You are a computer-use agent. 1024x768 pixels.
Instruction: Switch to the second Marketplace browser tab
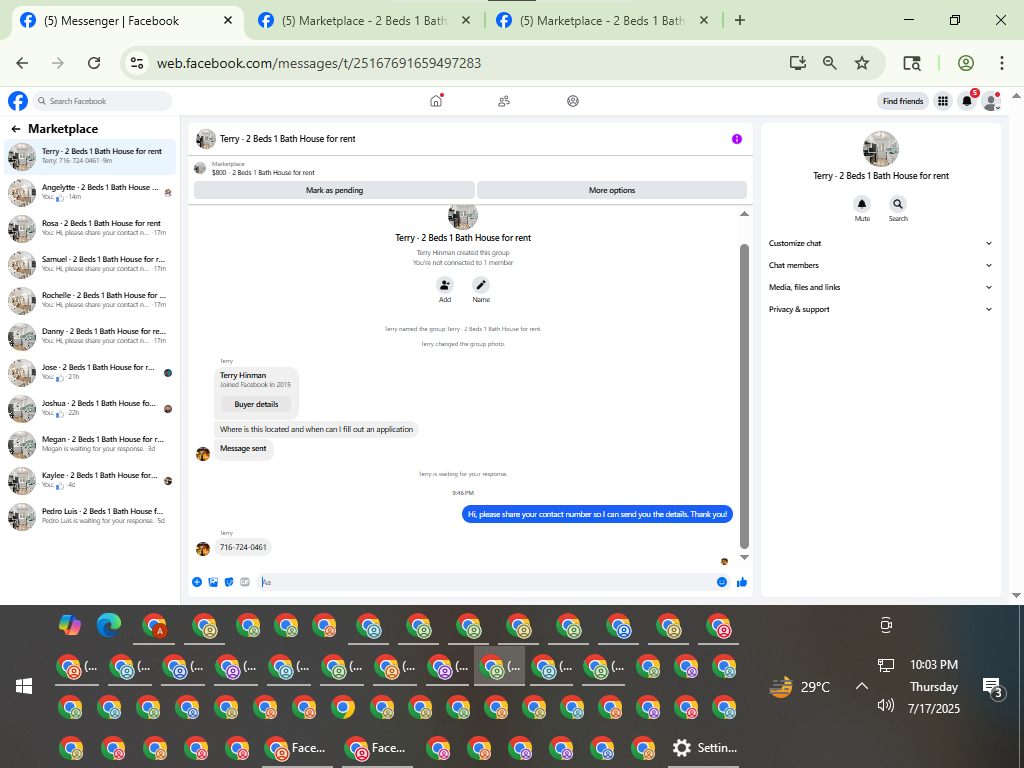coord(364,21)
